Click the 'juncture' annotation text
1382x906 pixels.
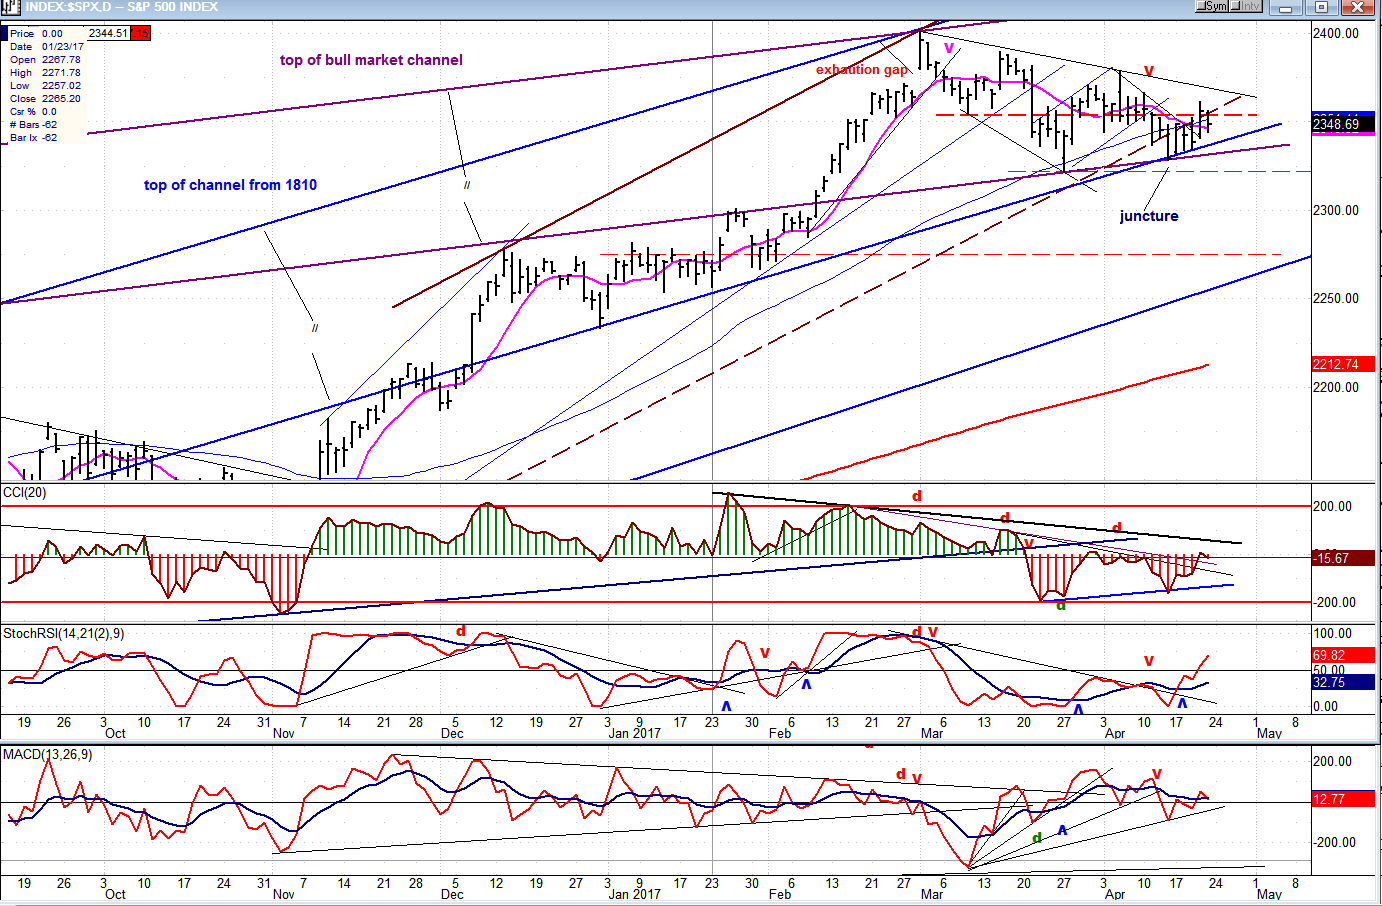1149,216
